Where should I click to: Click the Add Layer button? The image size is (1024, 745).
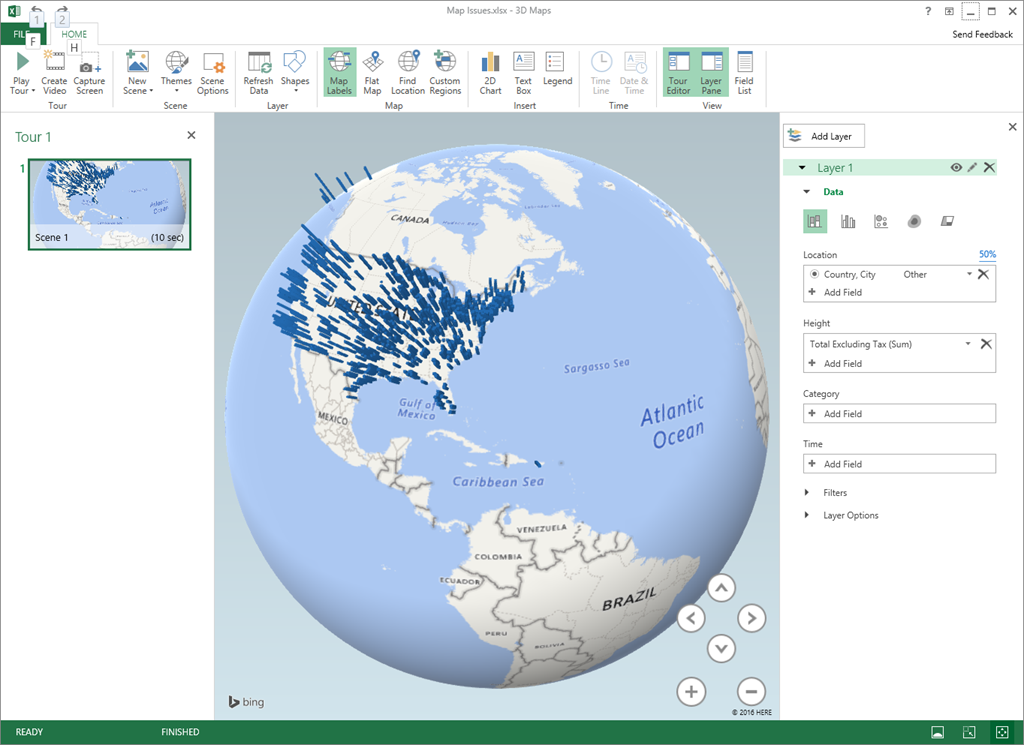point(823,135)
